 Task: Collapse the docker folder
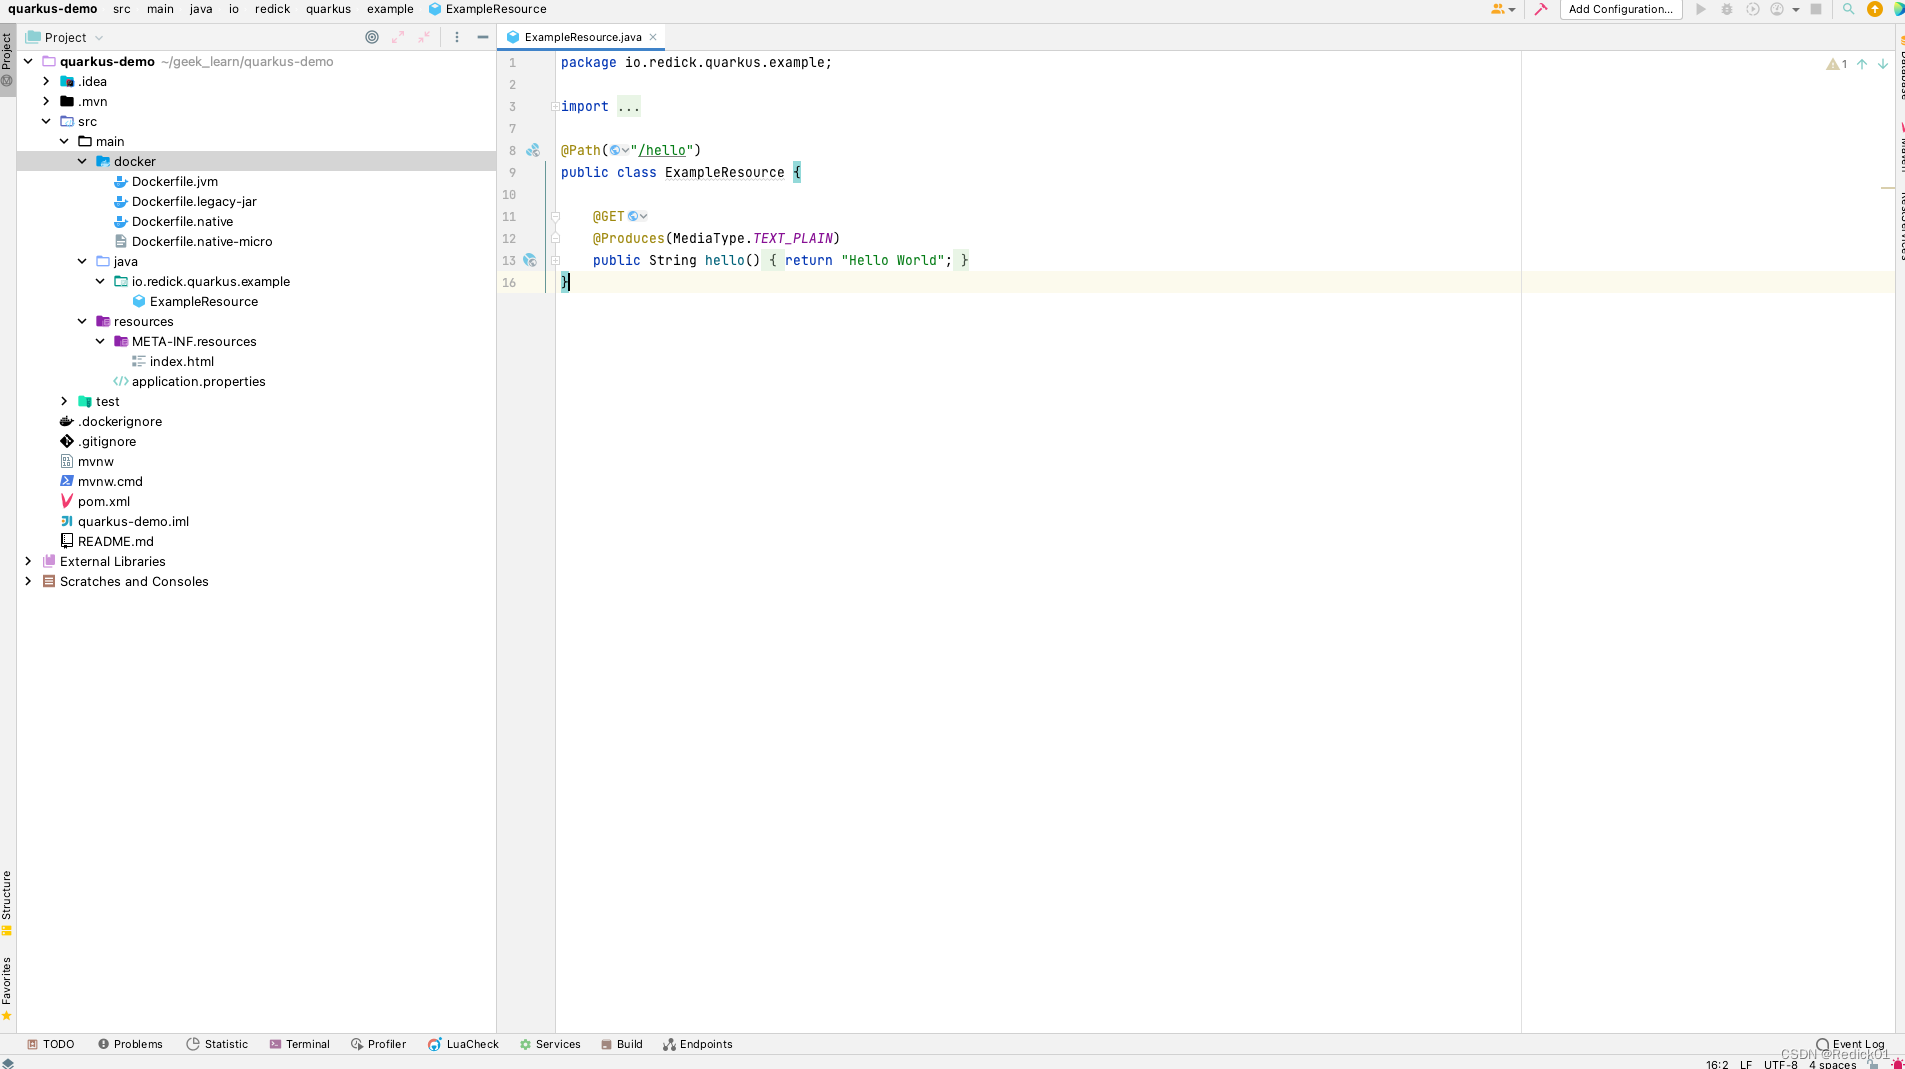coord(82,160)
